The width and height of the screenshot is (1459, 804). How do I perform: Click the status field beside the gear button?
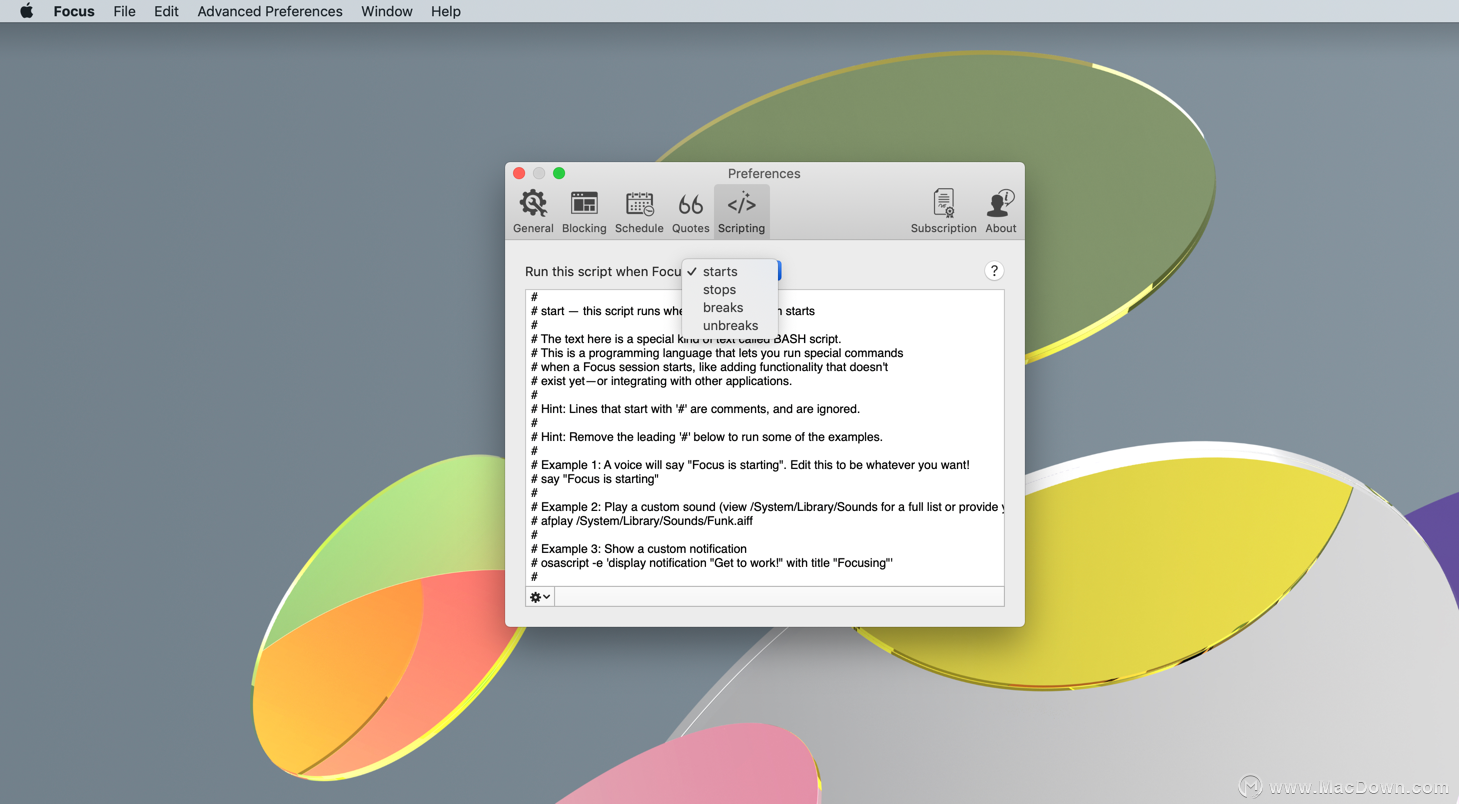[x=779, y=597]
